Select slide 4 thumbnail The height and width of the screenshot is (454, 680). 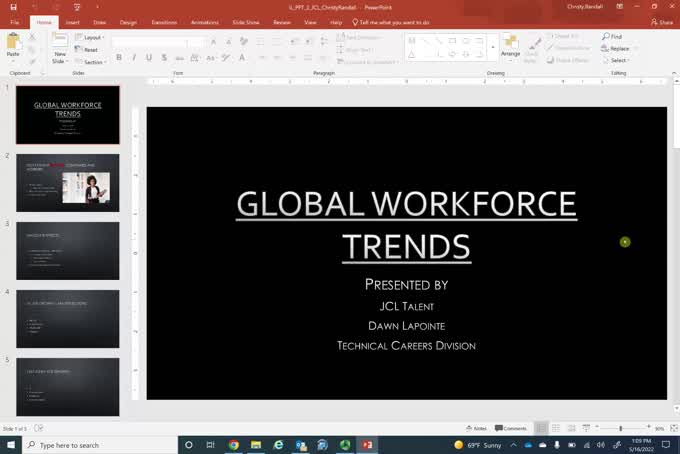[x=68, y=319]
